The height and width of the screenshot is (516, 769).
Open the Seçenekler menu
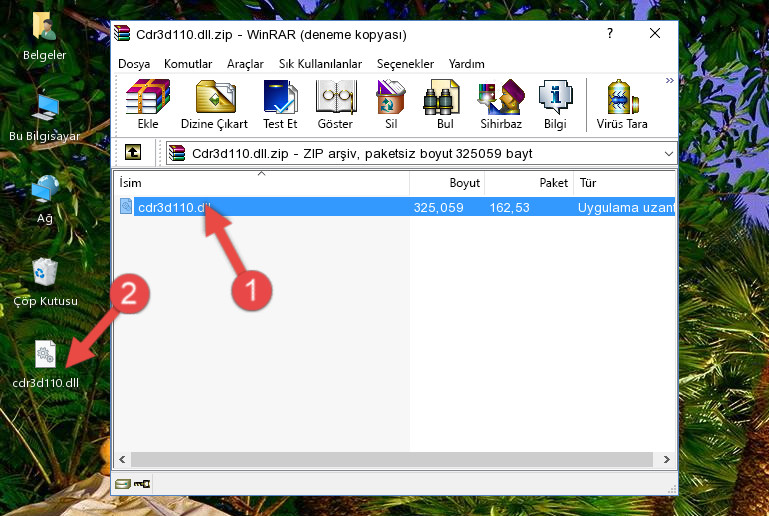tap(405, 64)
